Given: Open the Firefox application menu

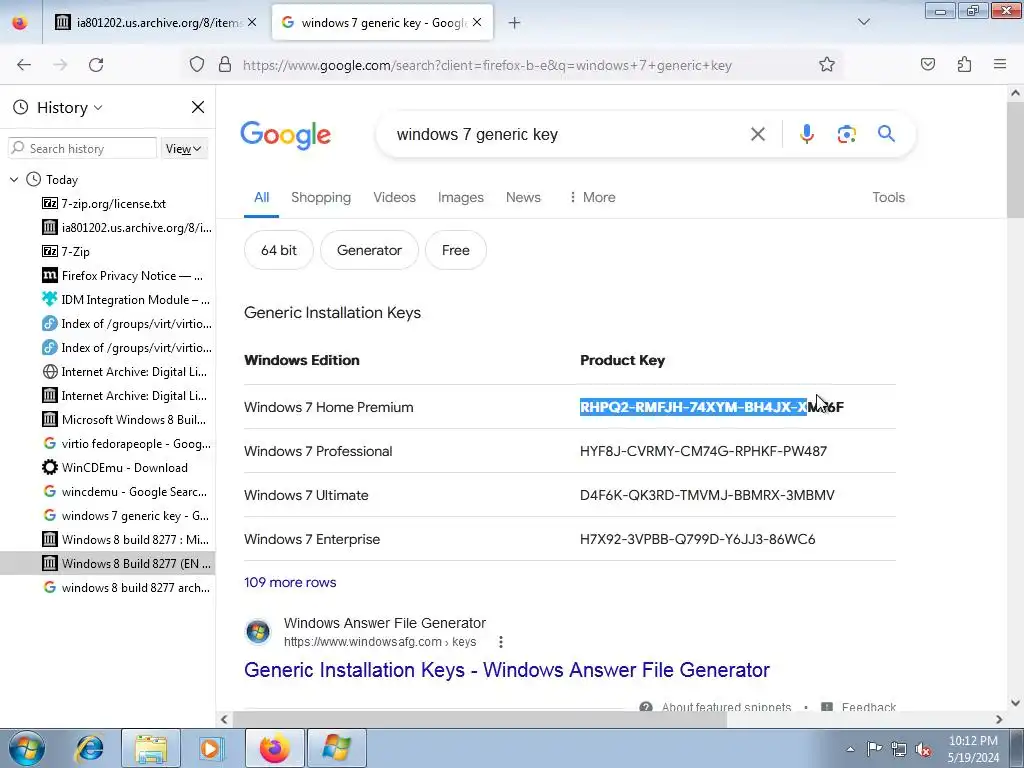Looking at the screenshot, I should coord(1000,64).
